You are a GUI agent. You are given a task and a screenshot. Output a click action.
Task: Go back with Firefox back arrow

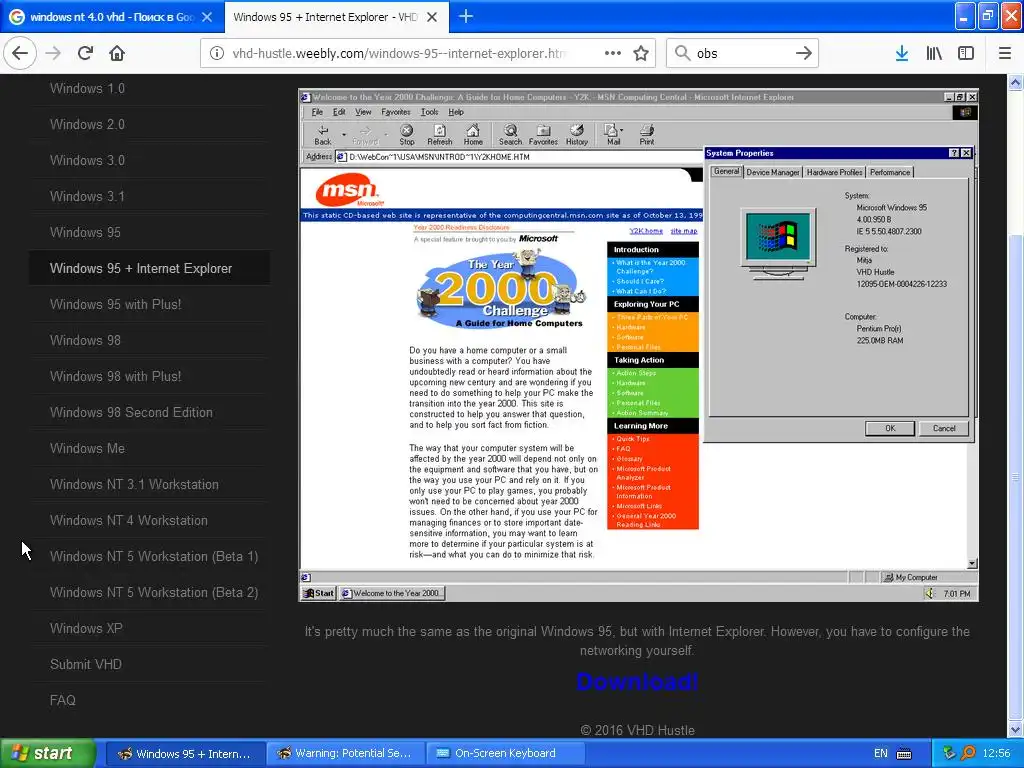[x=20, y=54]
